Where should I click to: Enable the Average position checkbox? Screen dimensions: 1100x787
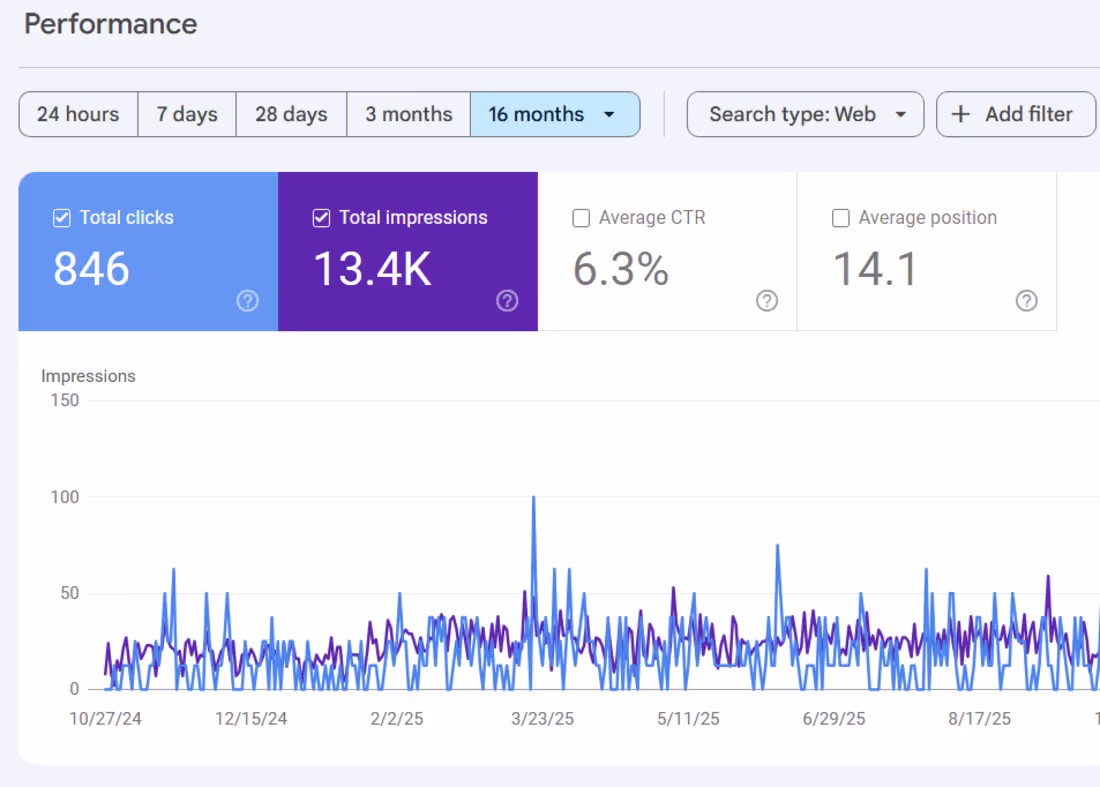click(x=840, y=217)
